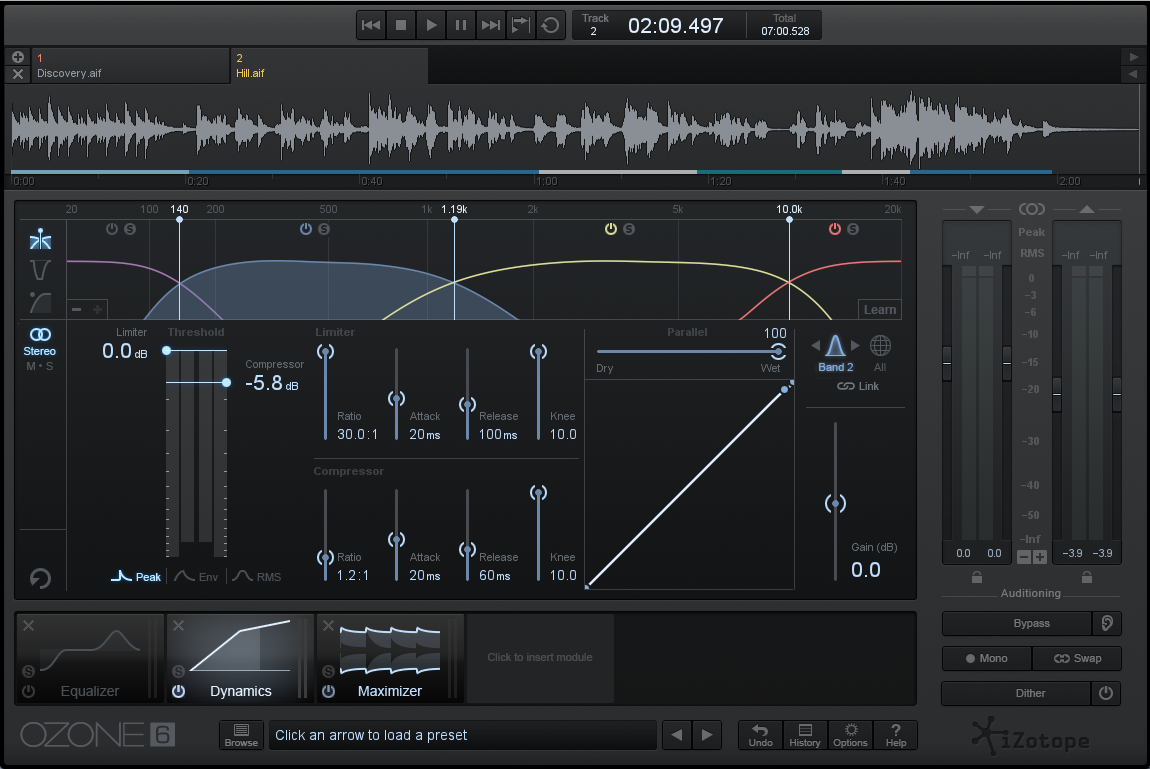Click to insert module empty slot
Image resolution: width=1150 pixels, height=769 pixels.
pyautogui.click(x=540, y=658)
